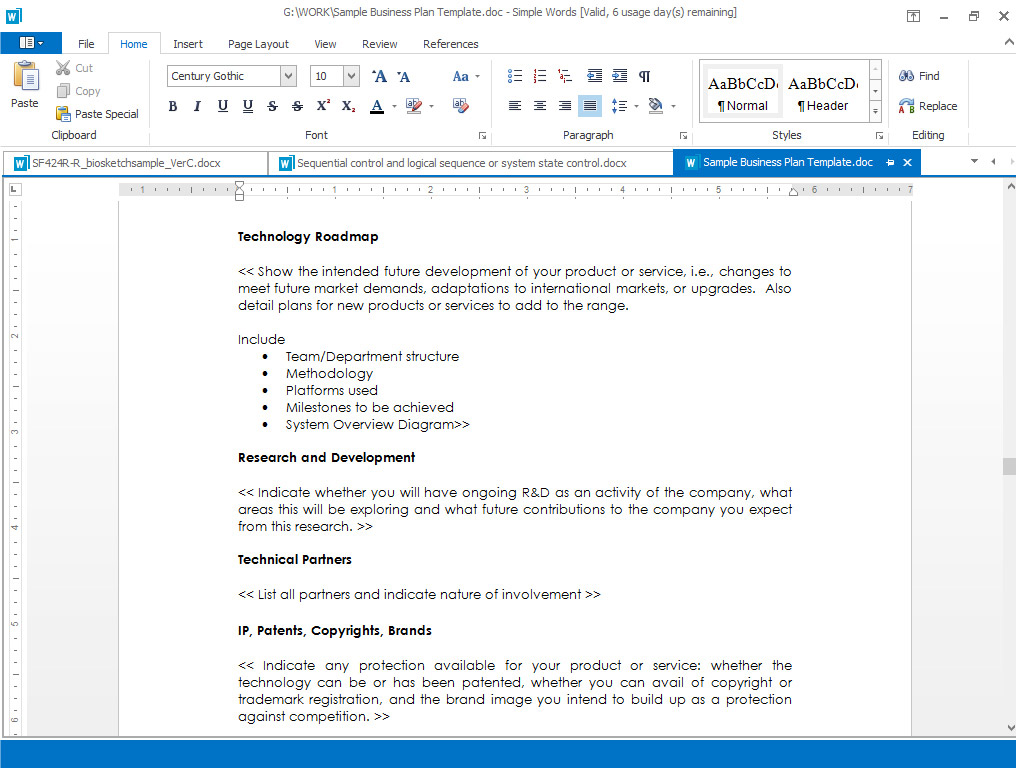
Task: Click the tab stop type selector at ruler corner
Action: coord(14,189)
